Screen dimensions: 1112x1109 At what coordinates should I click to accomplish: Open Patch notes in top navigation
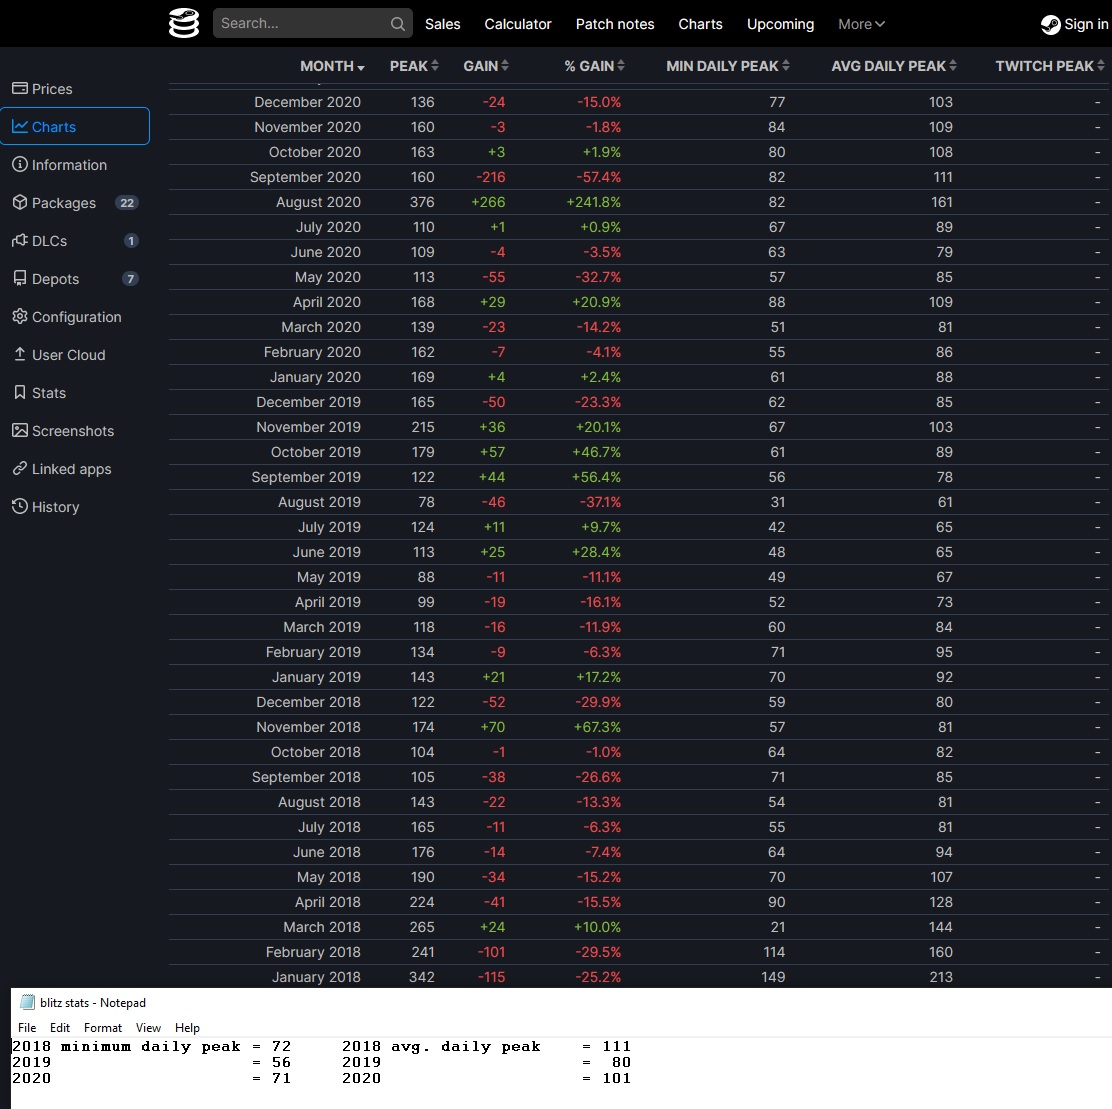615,24
